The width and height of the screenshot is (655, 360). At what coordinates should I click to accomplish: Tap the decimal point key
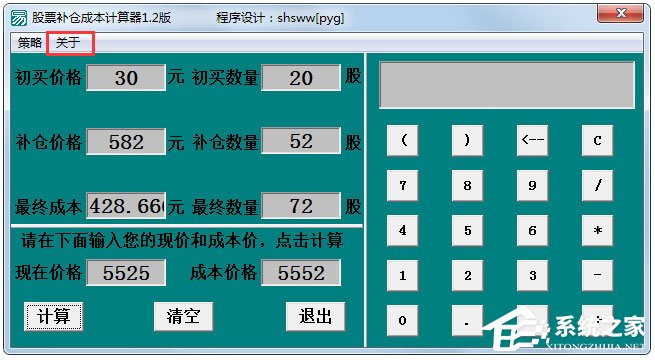click(467, 321)
